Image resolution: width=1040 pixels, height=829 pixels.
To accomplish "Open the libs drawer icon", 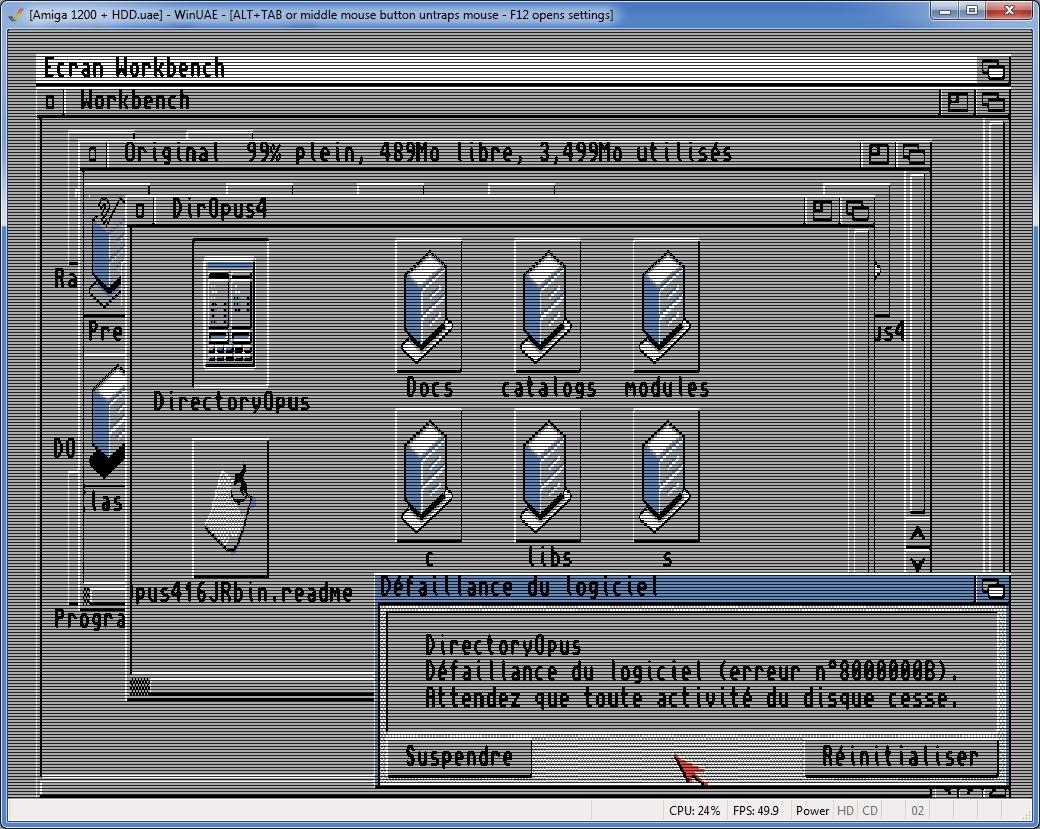I will click(x=547, y=476).
